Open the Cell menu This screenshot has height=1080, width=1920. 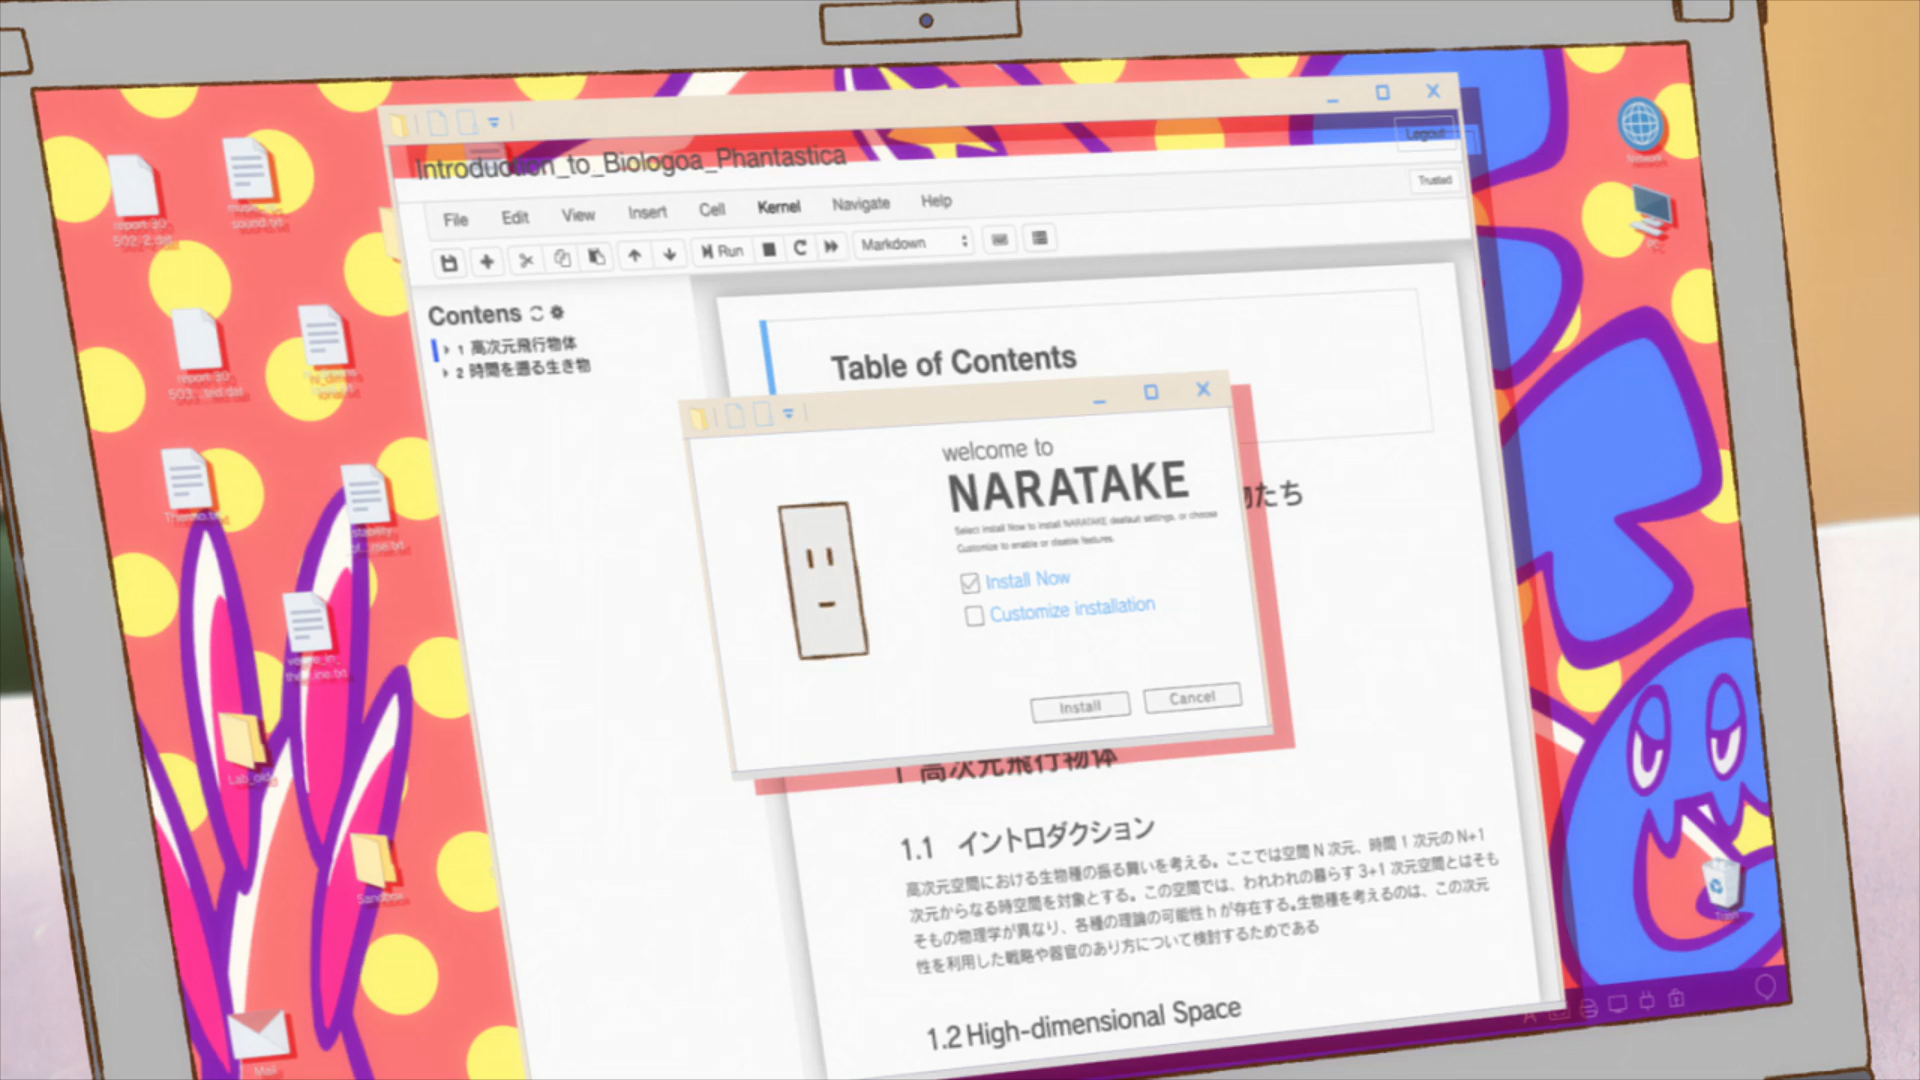(x=712, y=209)
